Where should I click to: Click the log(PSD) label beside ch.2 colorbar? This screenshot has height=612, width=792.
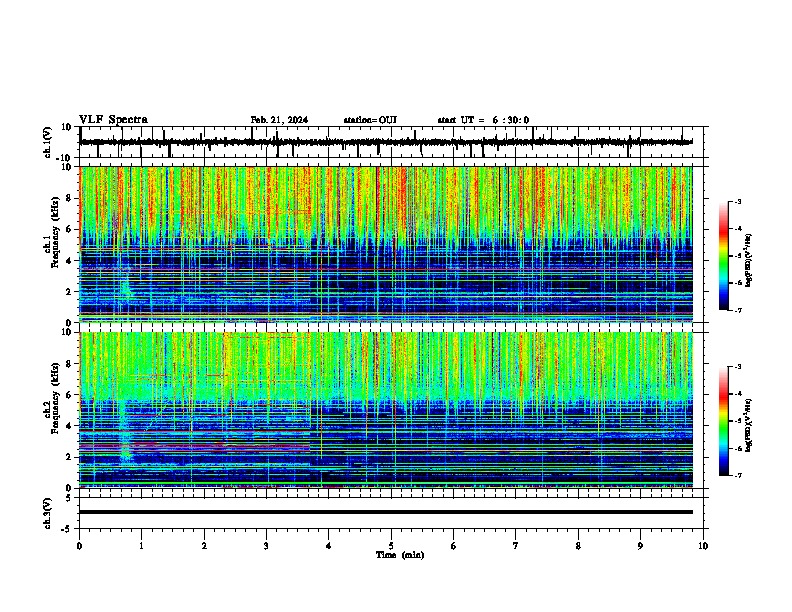748,425
